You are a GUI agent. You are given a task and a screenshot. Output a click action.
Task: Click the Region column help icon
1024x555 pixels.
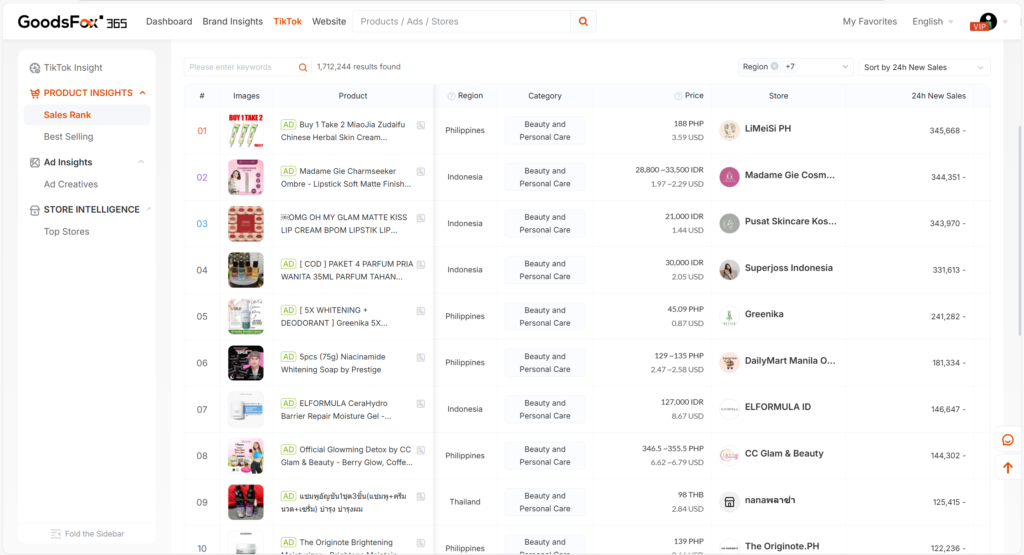tap(451, 96)
